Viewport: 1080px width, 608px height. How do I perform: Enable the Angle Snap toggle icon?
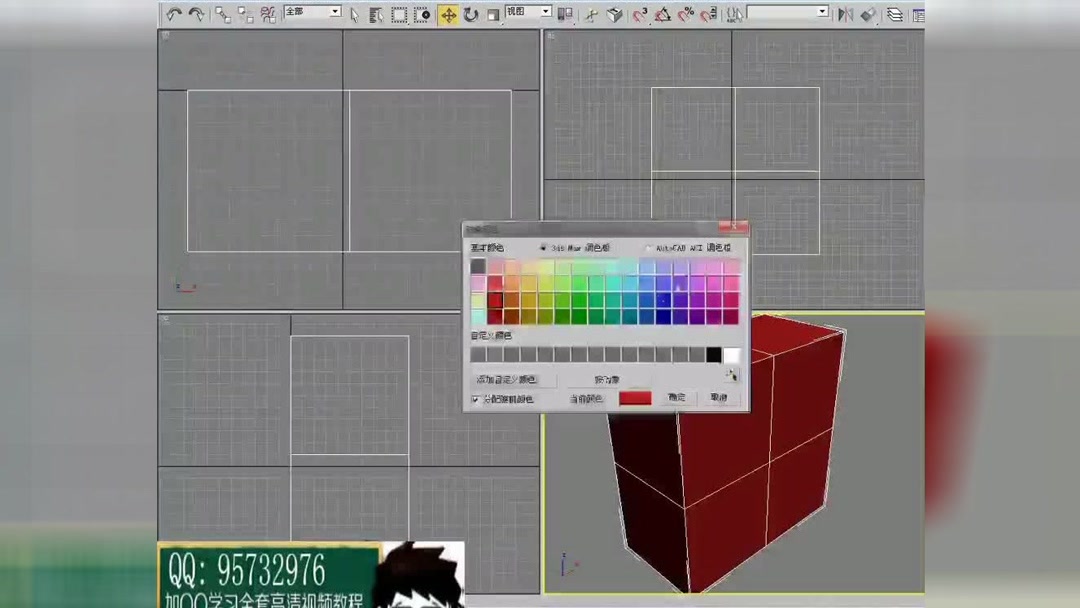[x=665, y=14]
